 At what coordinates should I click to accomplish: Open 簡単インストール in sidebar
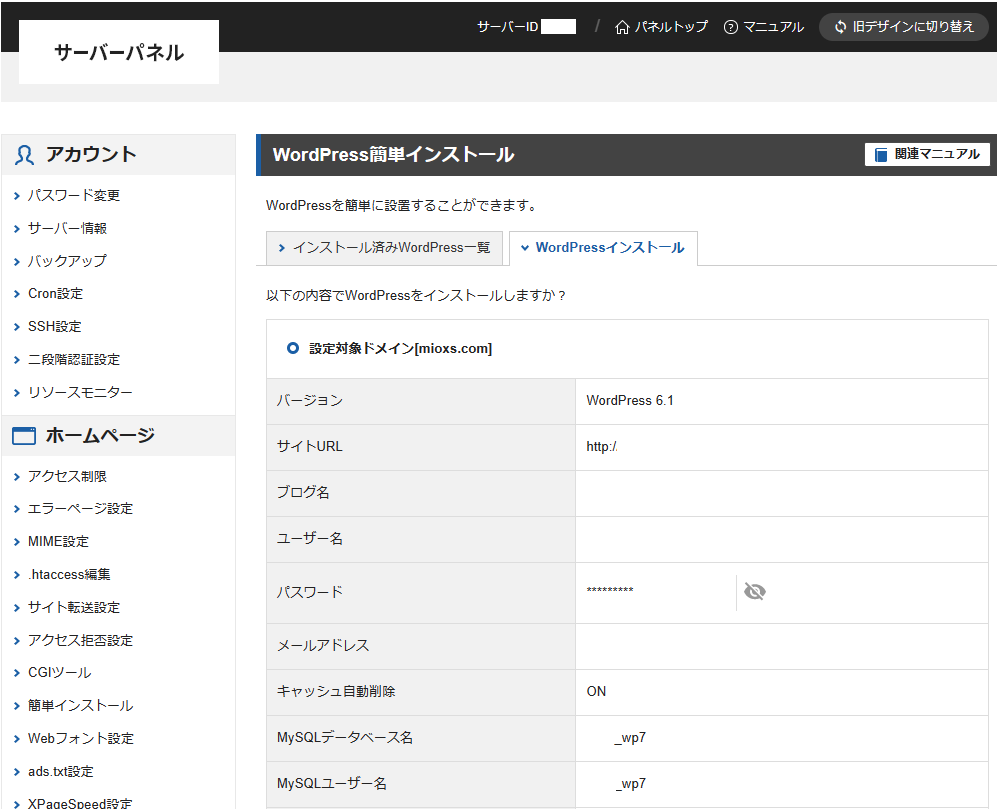(x=80, y=706)
